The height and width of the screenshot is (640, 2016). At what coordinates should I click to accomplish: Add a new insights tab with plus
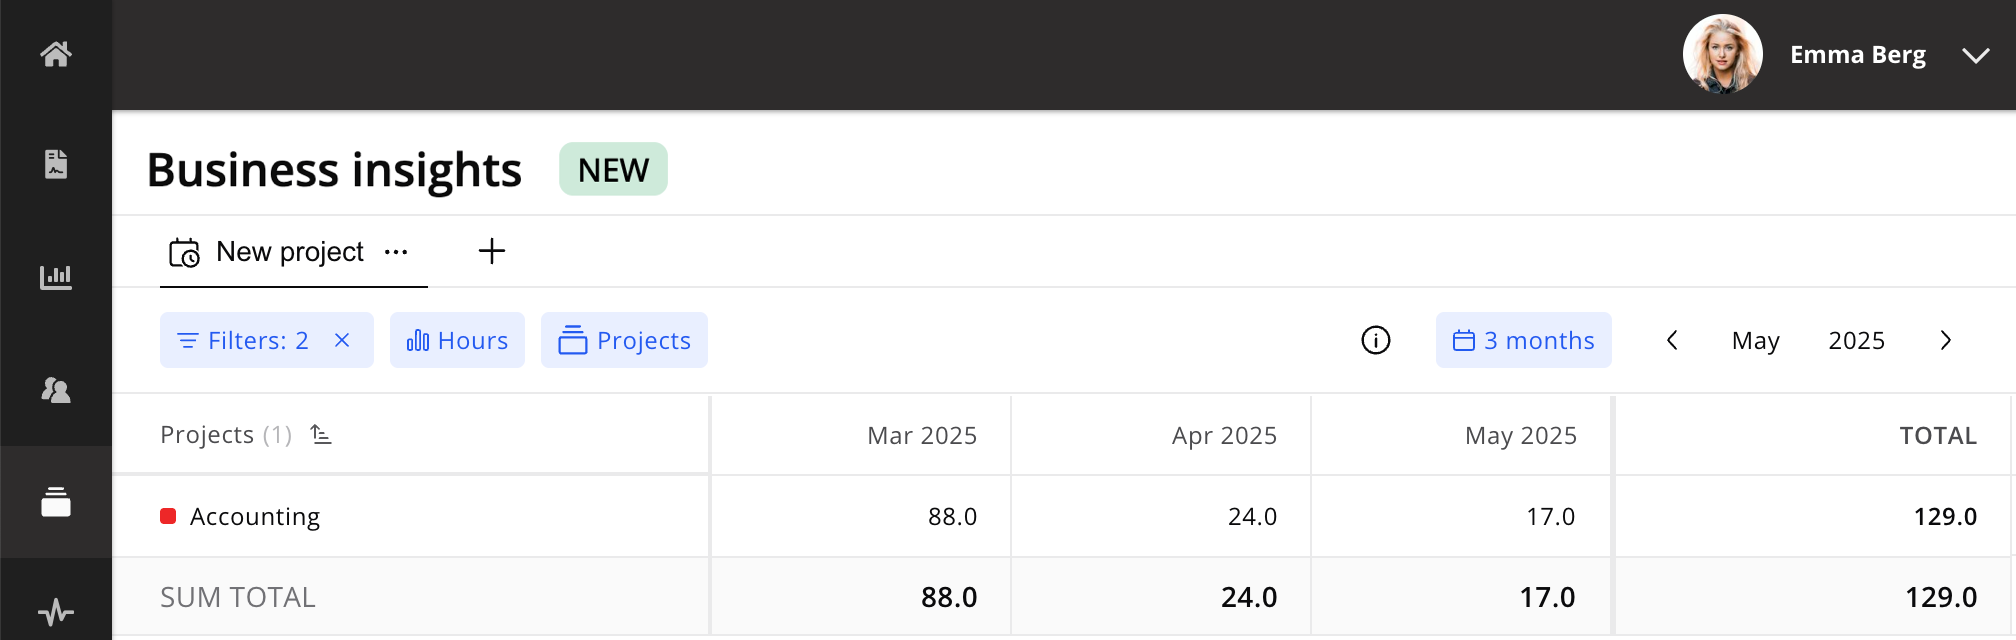pos(492,251)
